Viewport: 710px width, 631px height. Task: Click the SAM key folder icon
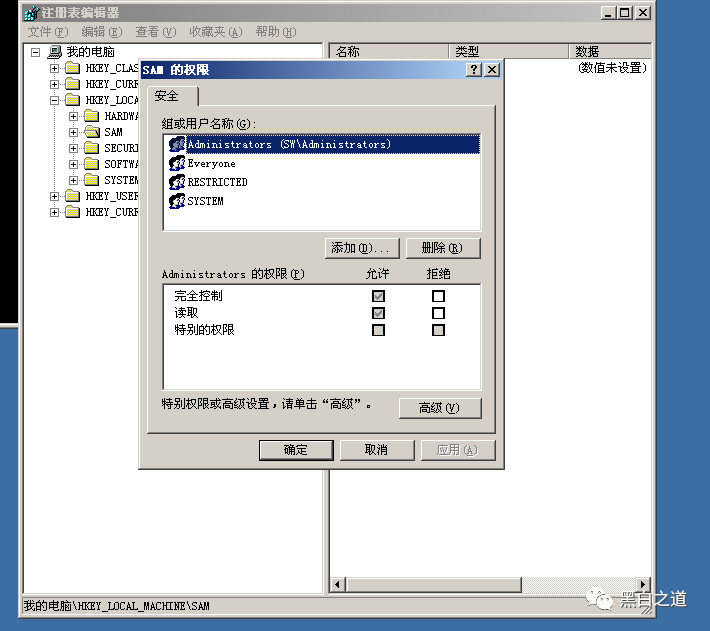[x=91, y=132]
